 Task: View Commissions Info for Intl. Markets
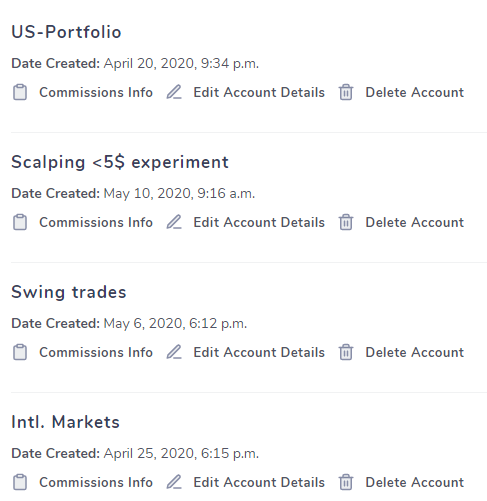click(x=96, y=482)
